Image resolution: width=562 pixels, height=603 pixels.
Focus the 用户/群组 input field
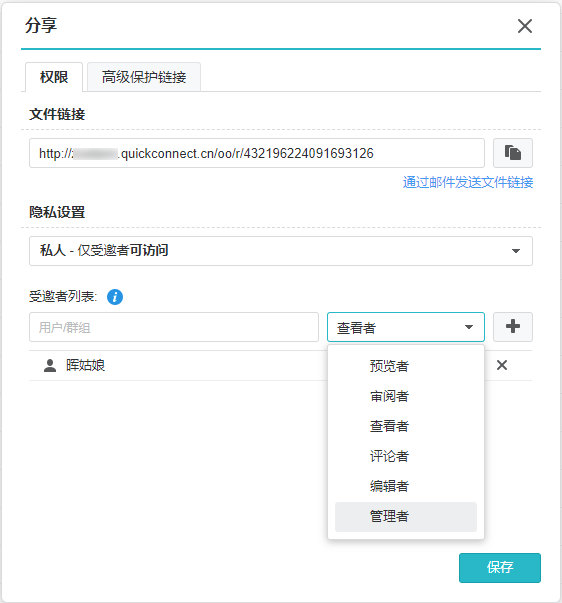pos(174,327)
